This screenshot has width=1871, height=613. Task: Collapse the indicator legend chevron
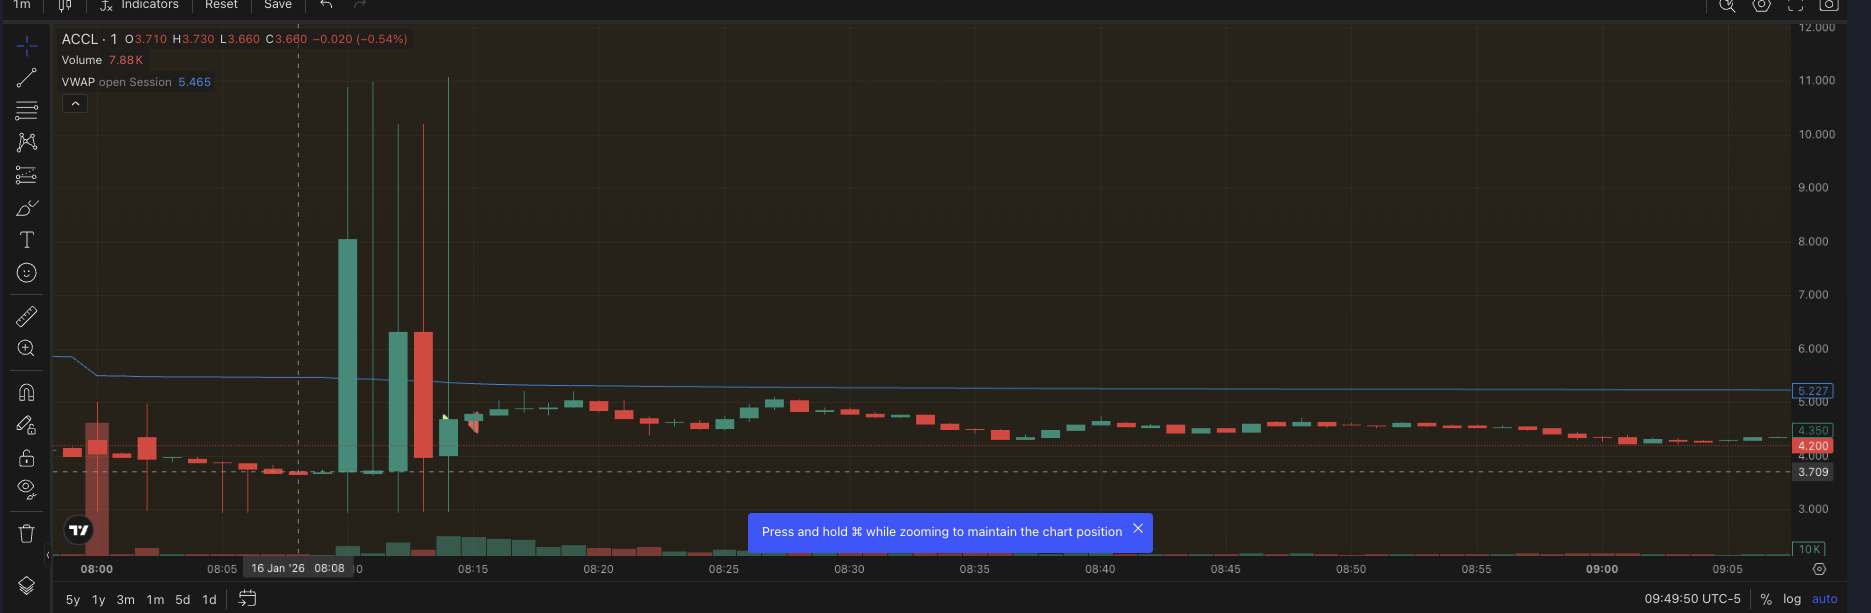[x=75, y=104]
